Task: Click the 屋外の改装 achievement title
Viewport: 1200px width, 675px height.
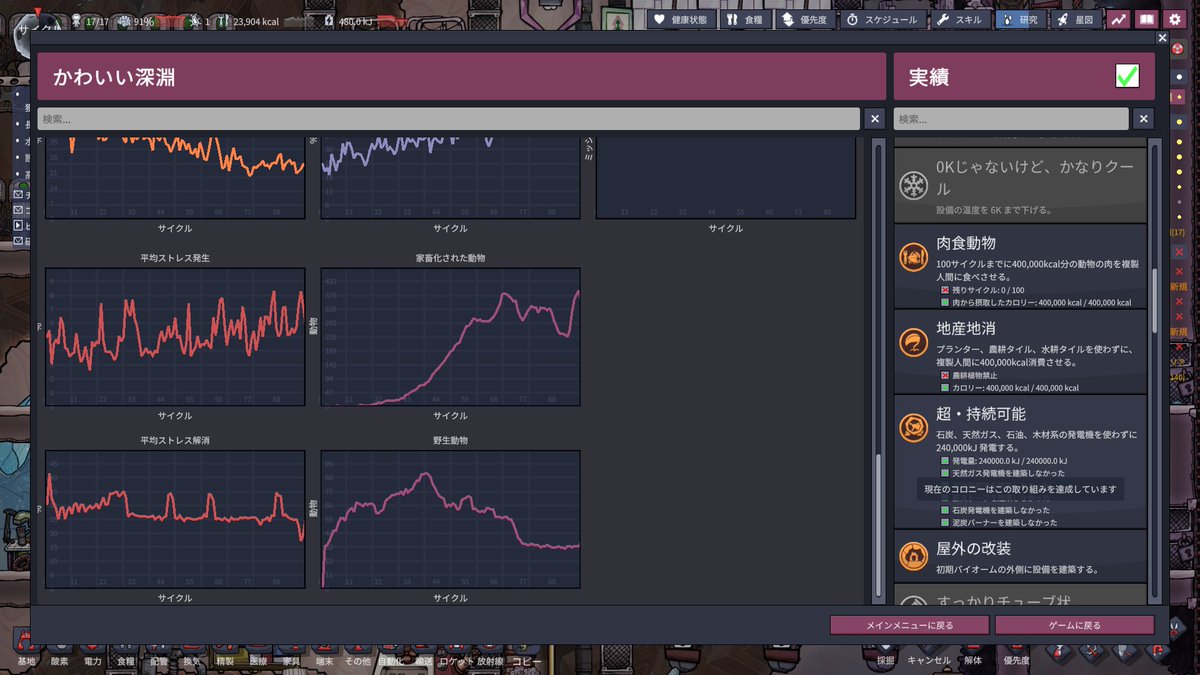Action: point(973,548)
